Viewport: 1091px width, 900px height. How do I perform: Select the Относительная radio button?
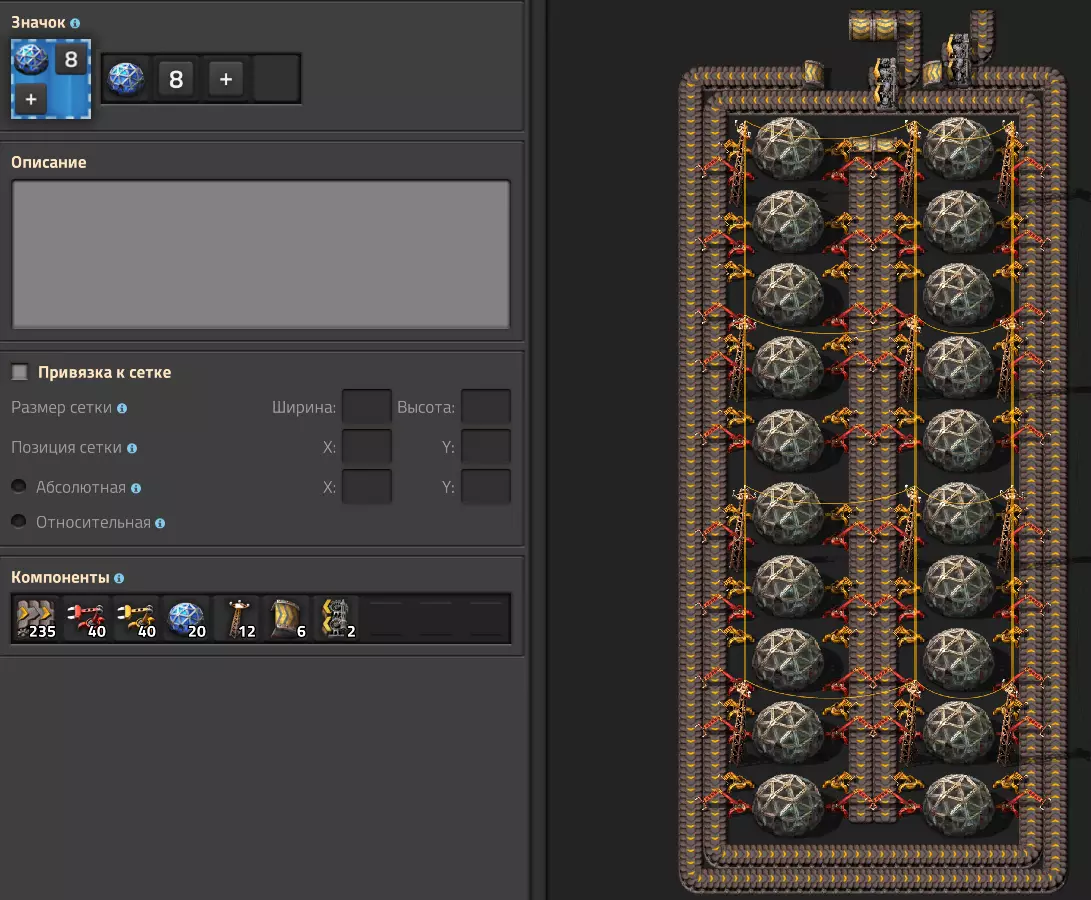tap(19, 521)
